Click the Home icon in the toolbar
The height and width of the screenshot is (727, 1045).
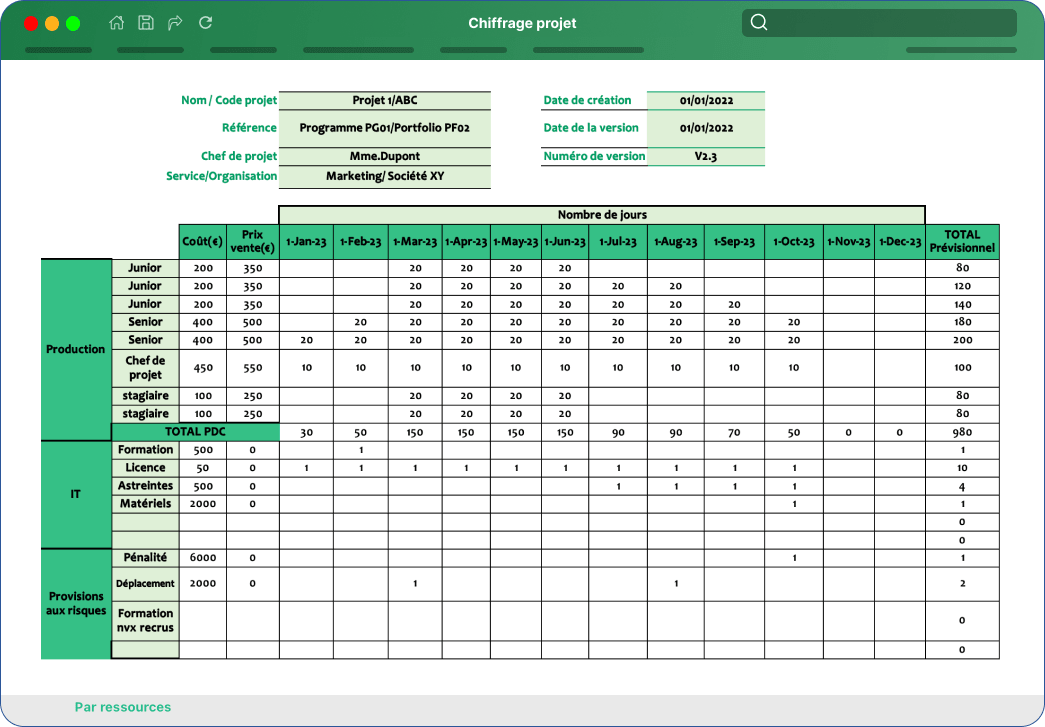click(116, 22)
